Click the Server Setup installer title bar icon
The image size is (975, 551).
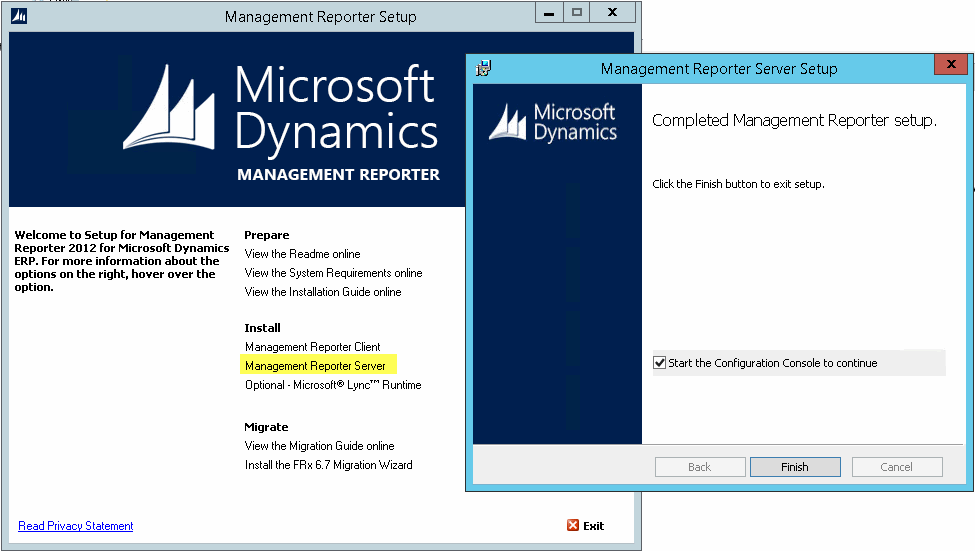pos(483,68)
